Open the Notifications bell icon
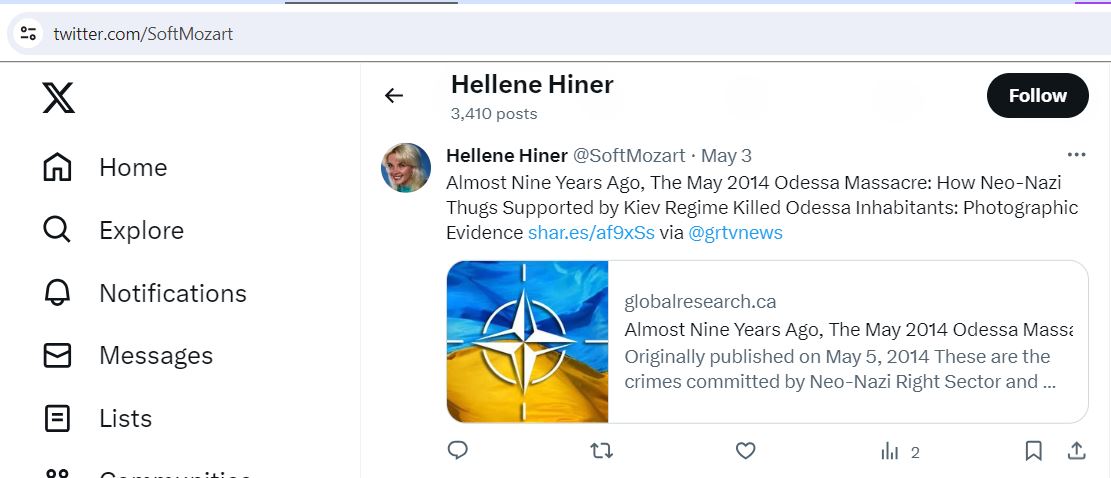1111x478 pixels. [x=57, y=292]
